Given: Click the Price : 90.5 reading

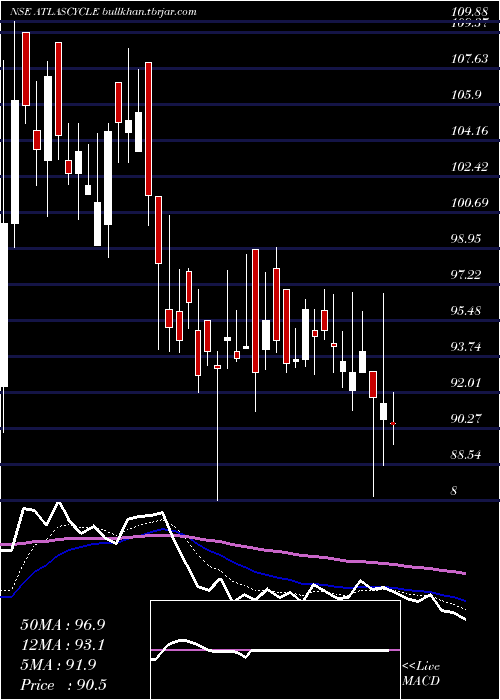Looking at the screenshot, I should (63, 685).
